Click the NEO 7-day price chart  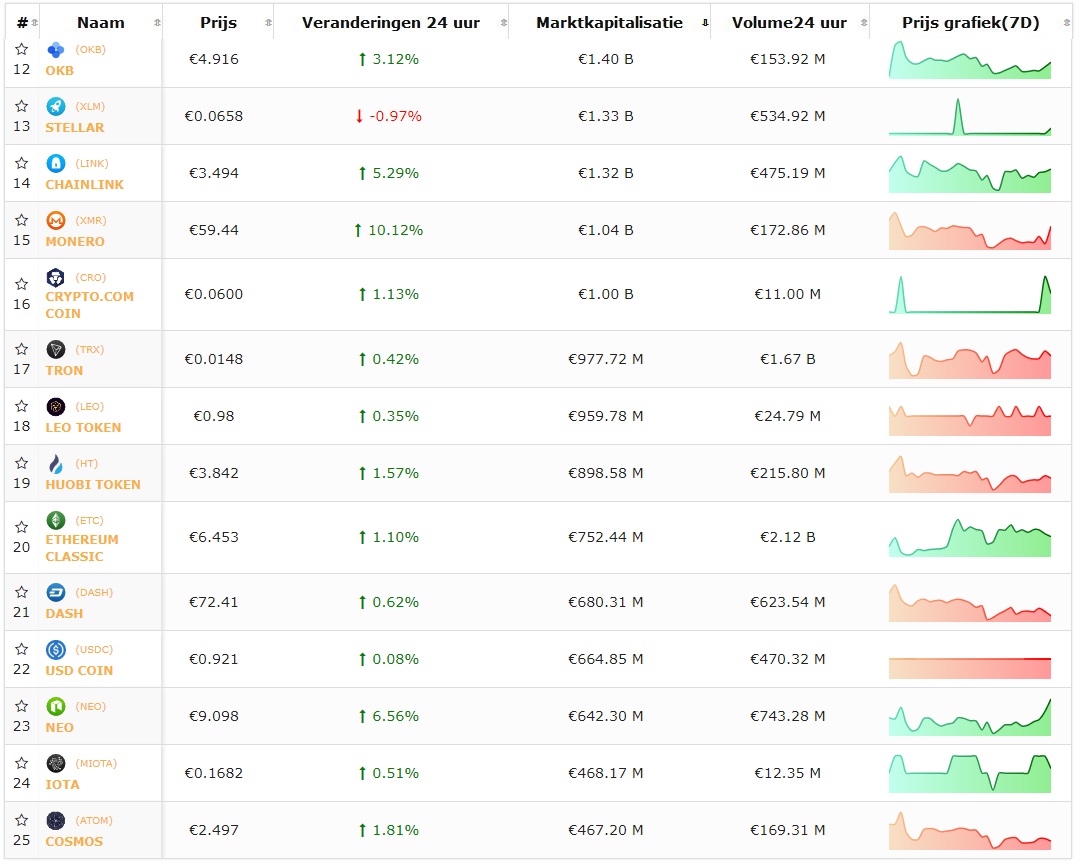tap(969, 717)
